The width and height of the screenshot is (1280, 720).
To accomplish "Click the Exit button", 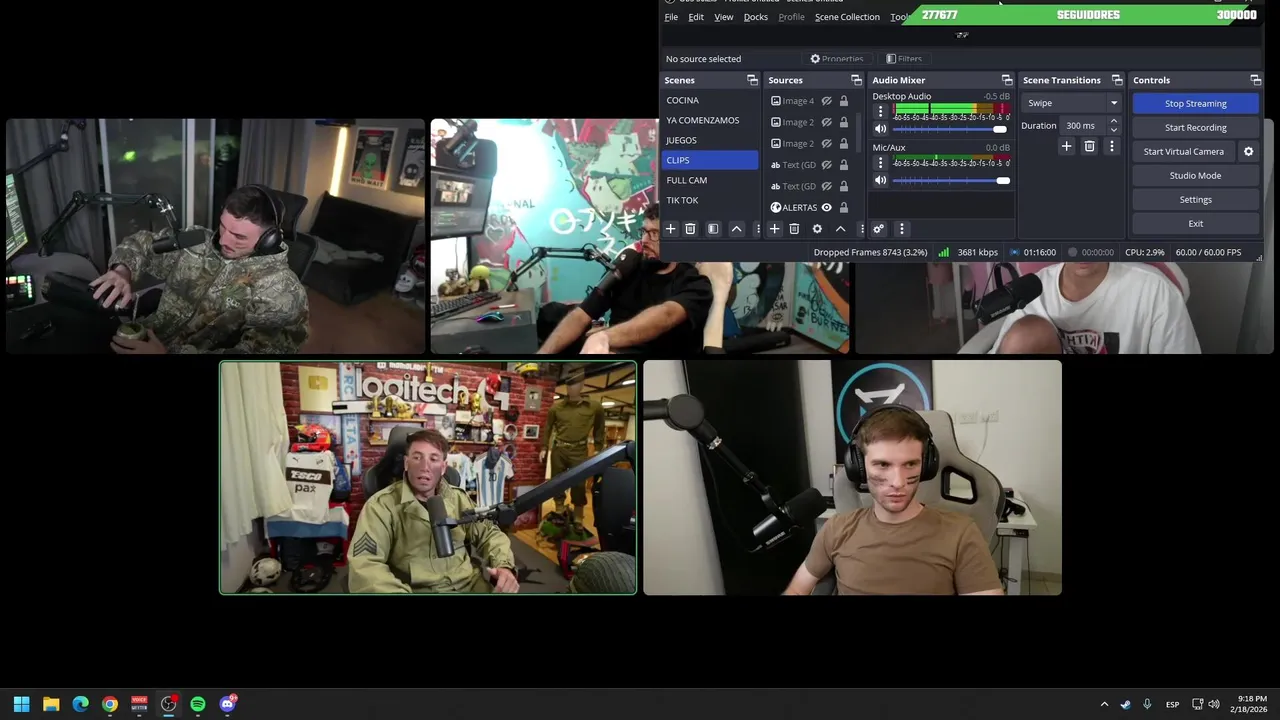I will click(1195, 223).
